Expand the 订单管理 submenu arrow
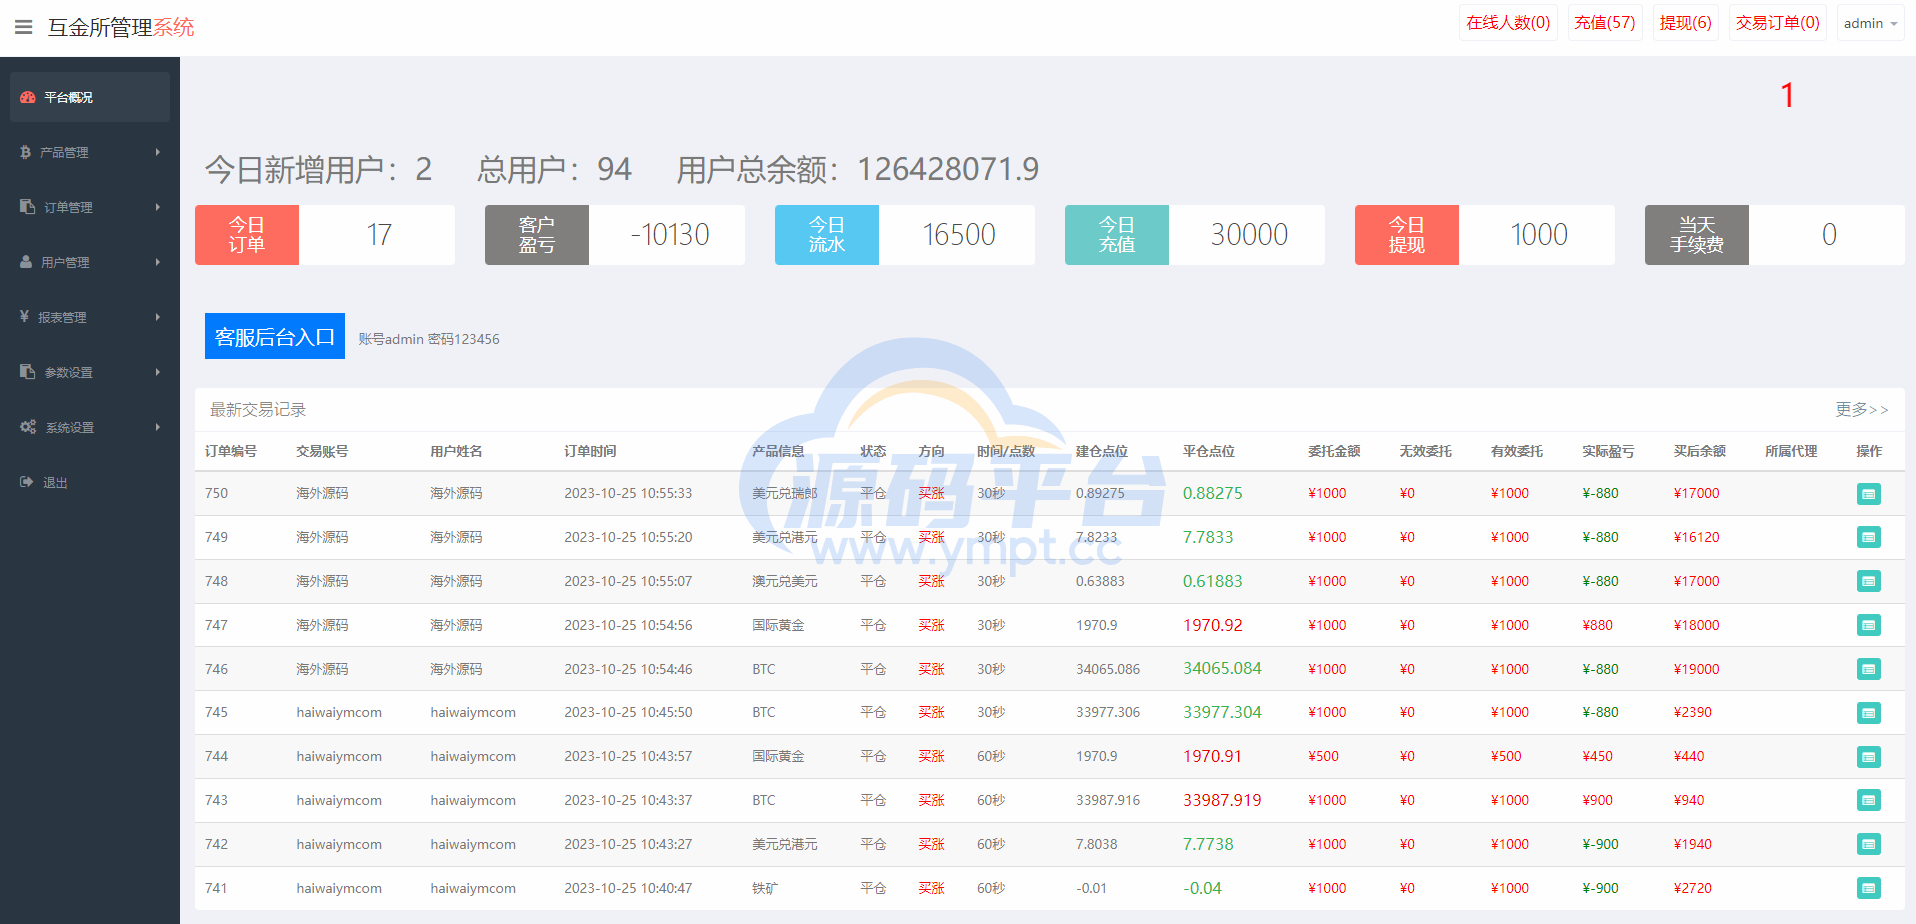The height and width of the screenshot is (924, 1916). [157, 207]
